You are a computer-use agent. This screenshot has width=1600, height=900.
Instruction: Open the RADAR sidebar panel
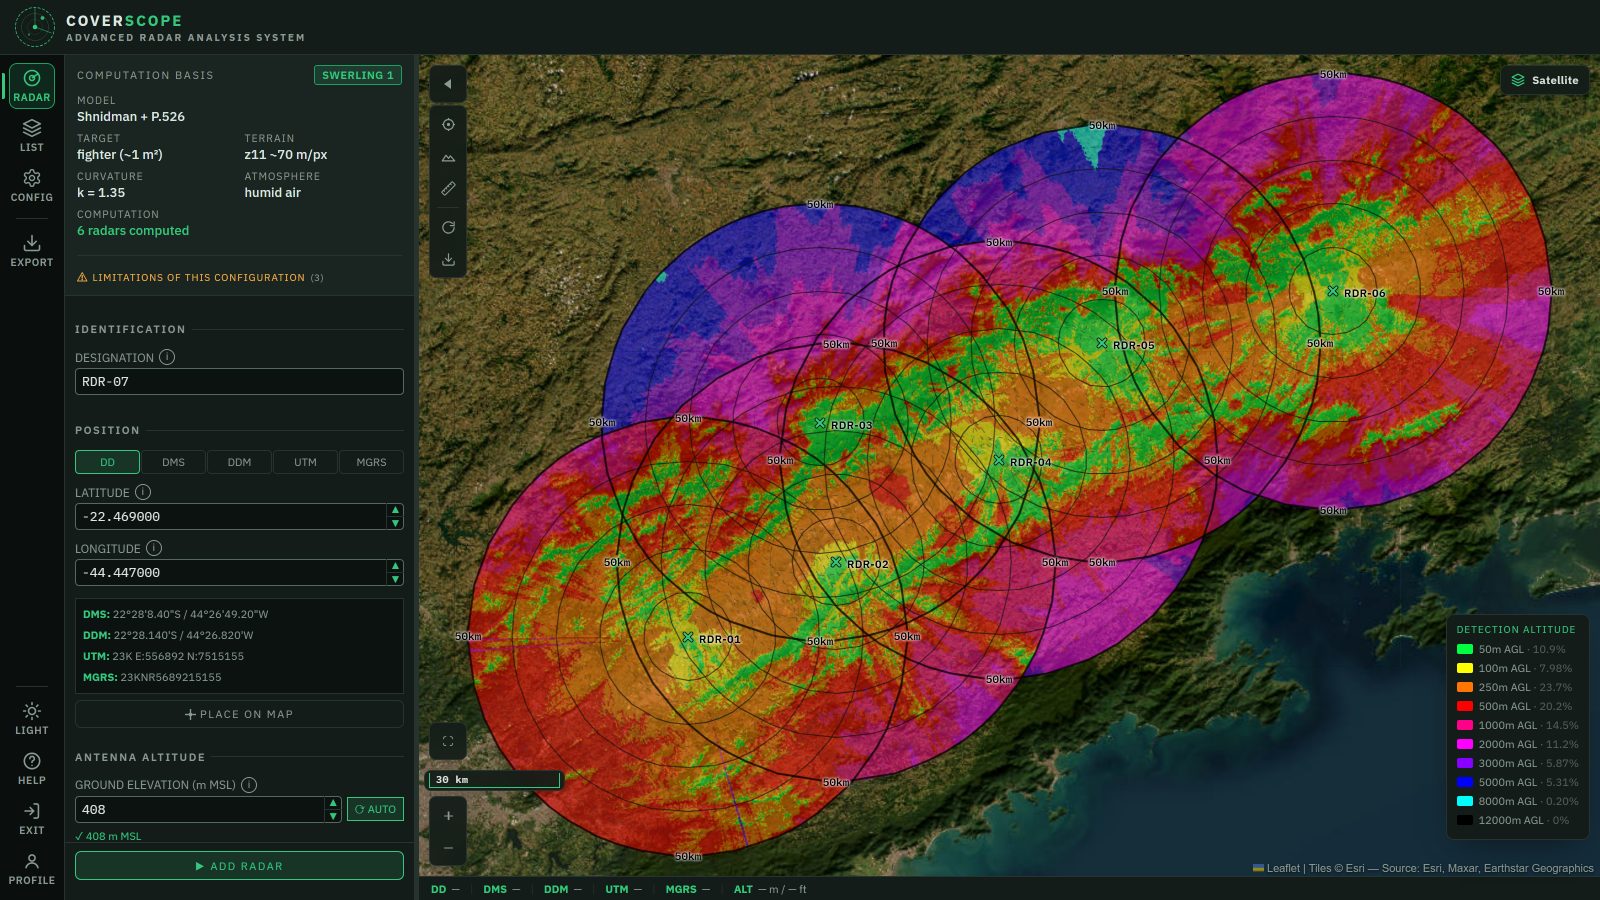pos(32,86)
